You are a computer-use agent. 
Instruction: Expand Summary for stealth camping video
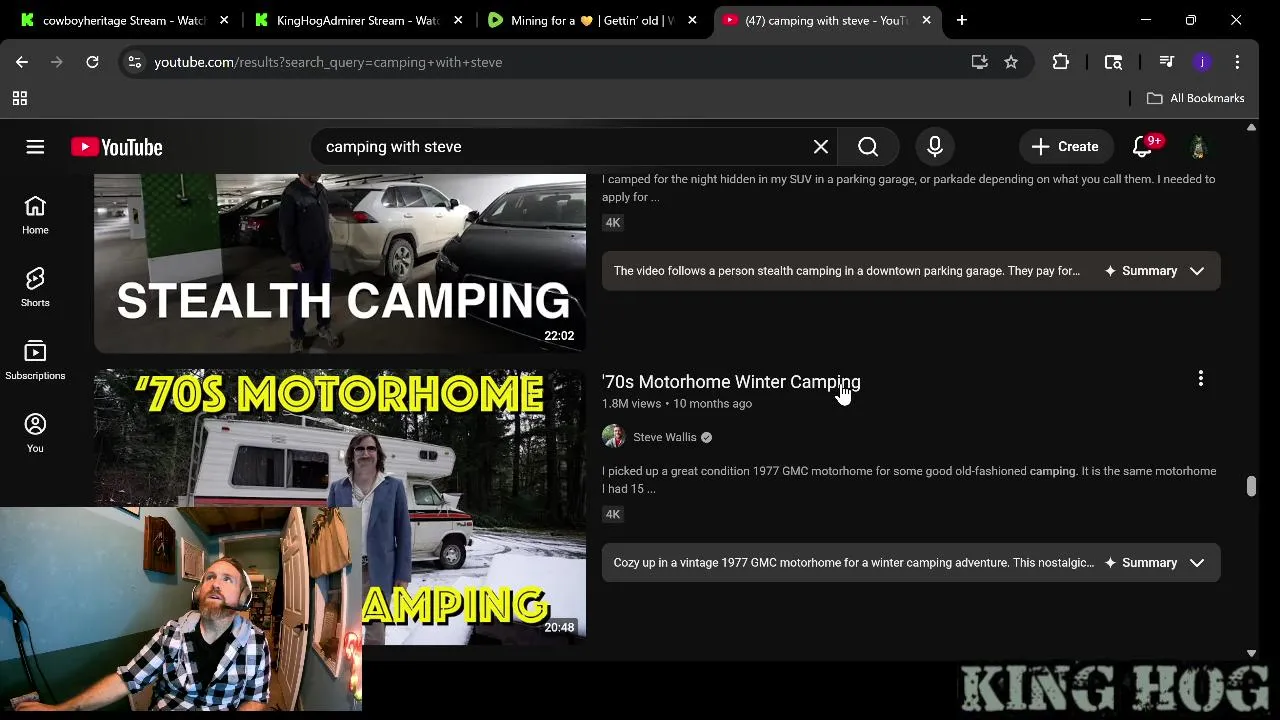coord(1154,271)
